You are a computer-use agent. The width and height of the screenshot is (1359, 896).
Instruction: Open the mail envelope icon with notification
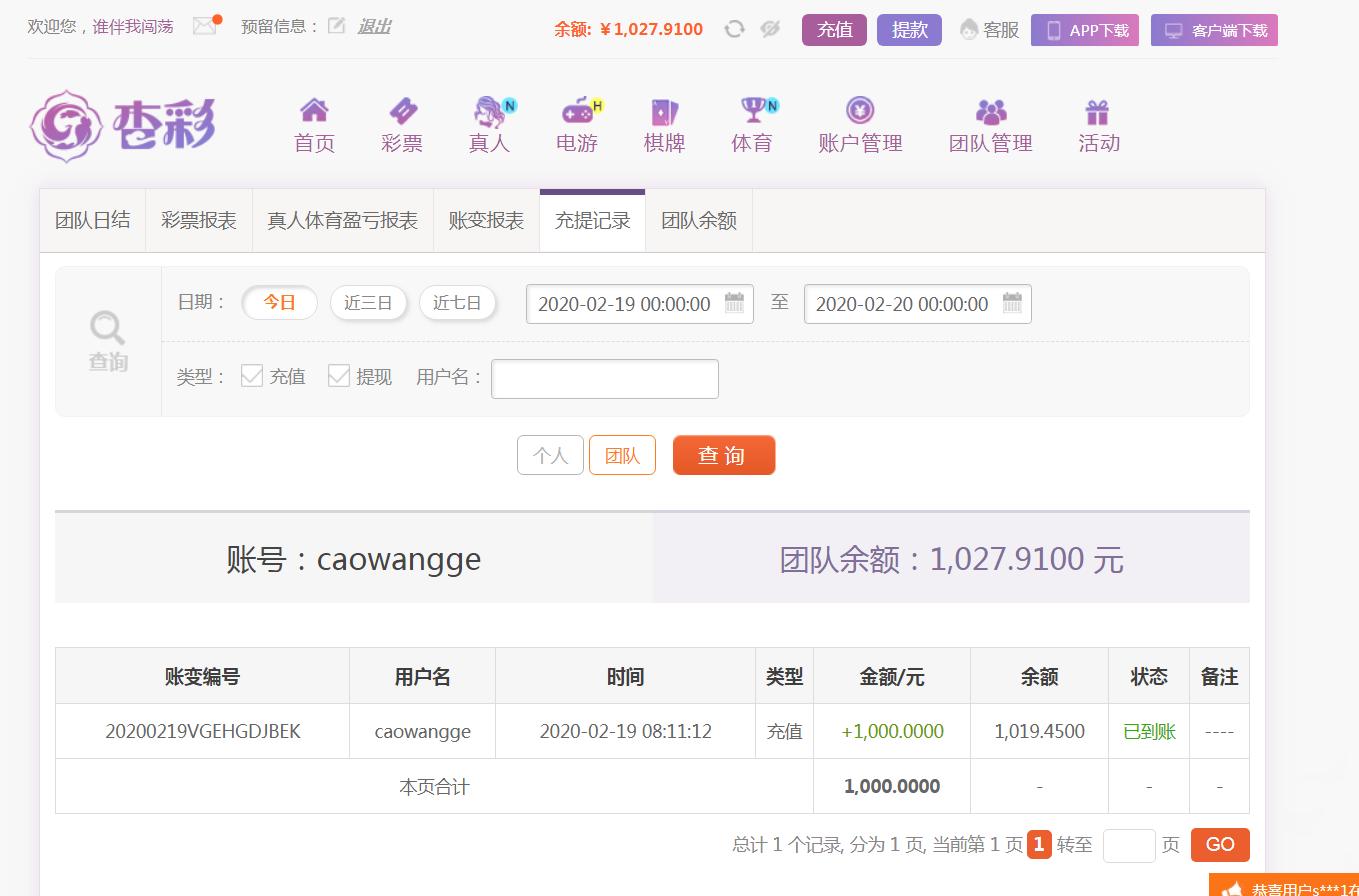tap(206, 26)
